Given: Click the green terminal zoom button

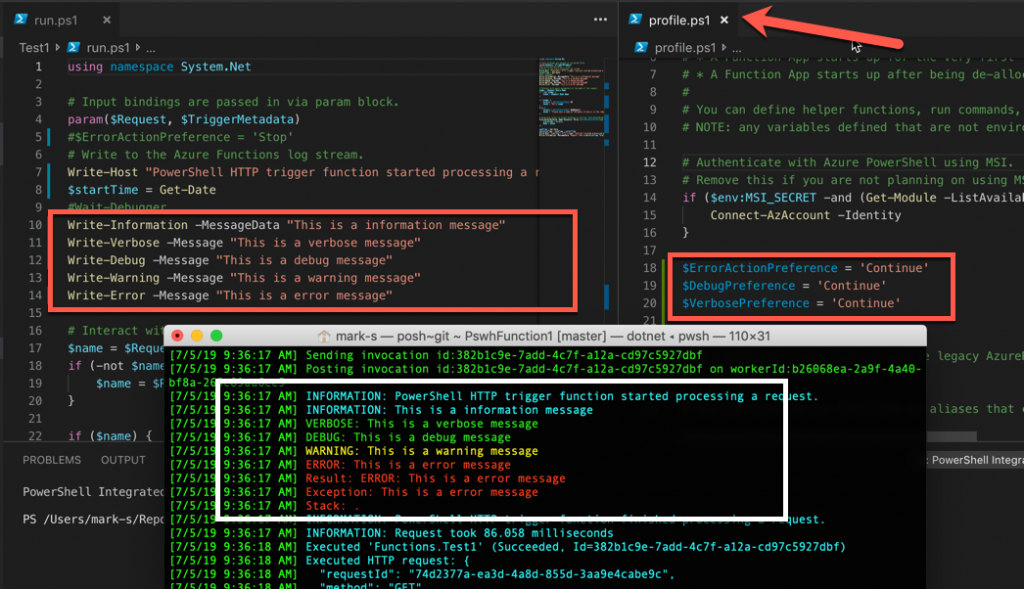Looking at the screenshot, I should point(216,336).
